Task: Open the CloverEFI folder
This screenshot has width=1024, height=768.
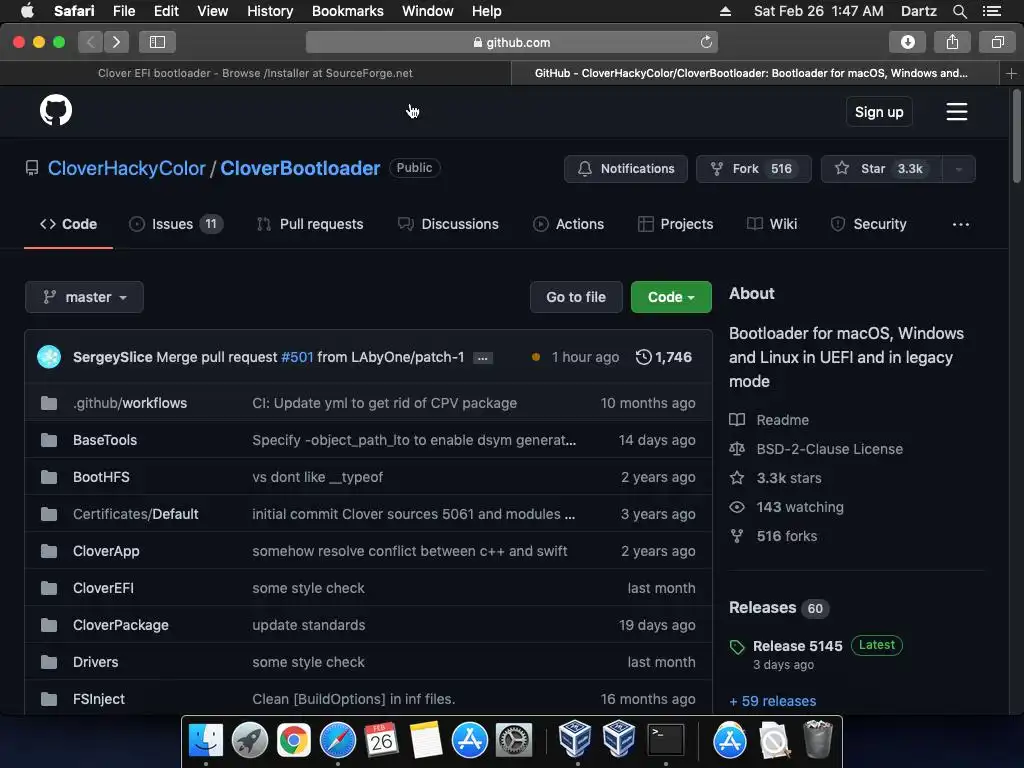Action: pos(103,588)
